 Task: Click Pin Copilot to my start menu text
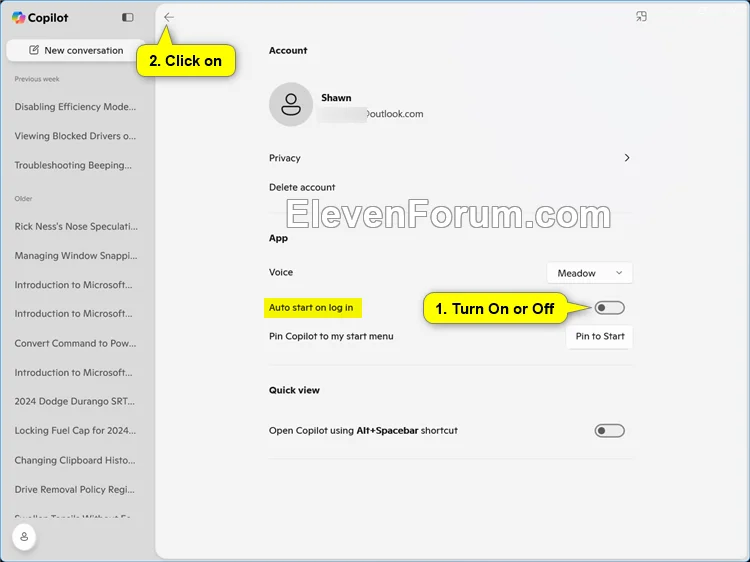[x=331, y=336]
